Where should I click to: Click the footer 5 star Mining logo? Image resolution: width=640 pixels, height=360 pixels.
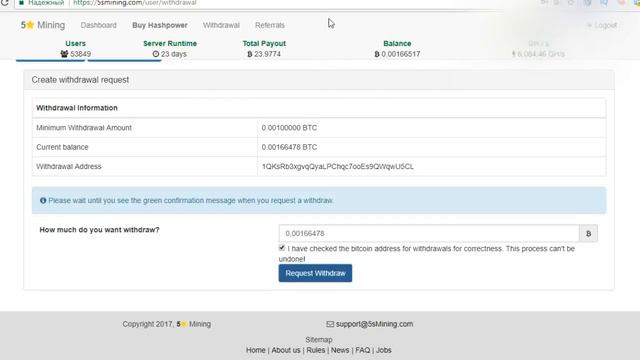(x=193, y=324)
